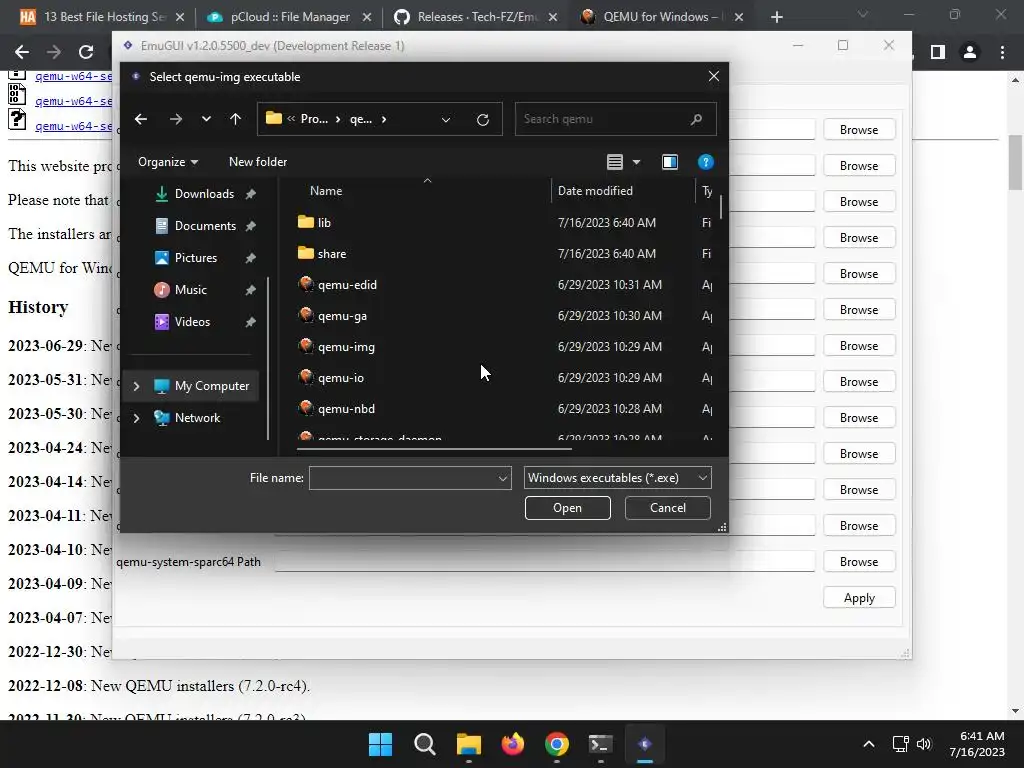The height and width of the screenshot is (768, 1024).
Task: Click the Apply button in EmuGUI
Action: [859, 598]
